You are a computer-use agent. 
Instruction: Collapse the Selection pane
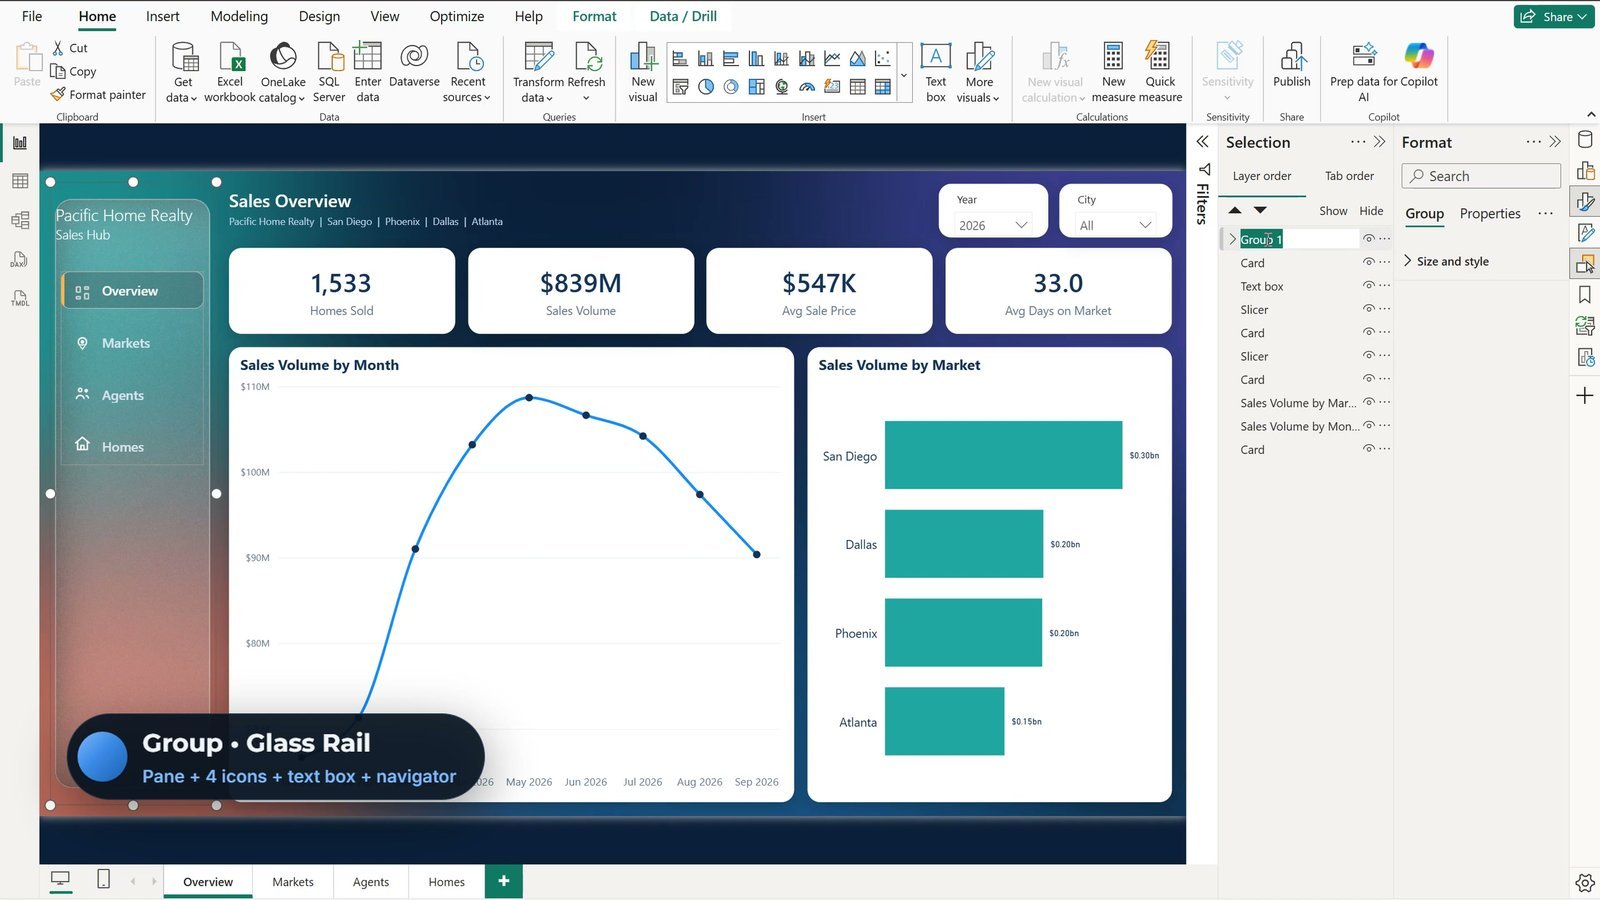[1380, 142]
